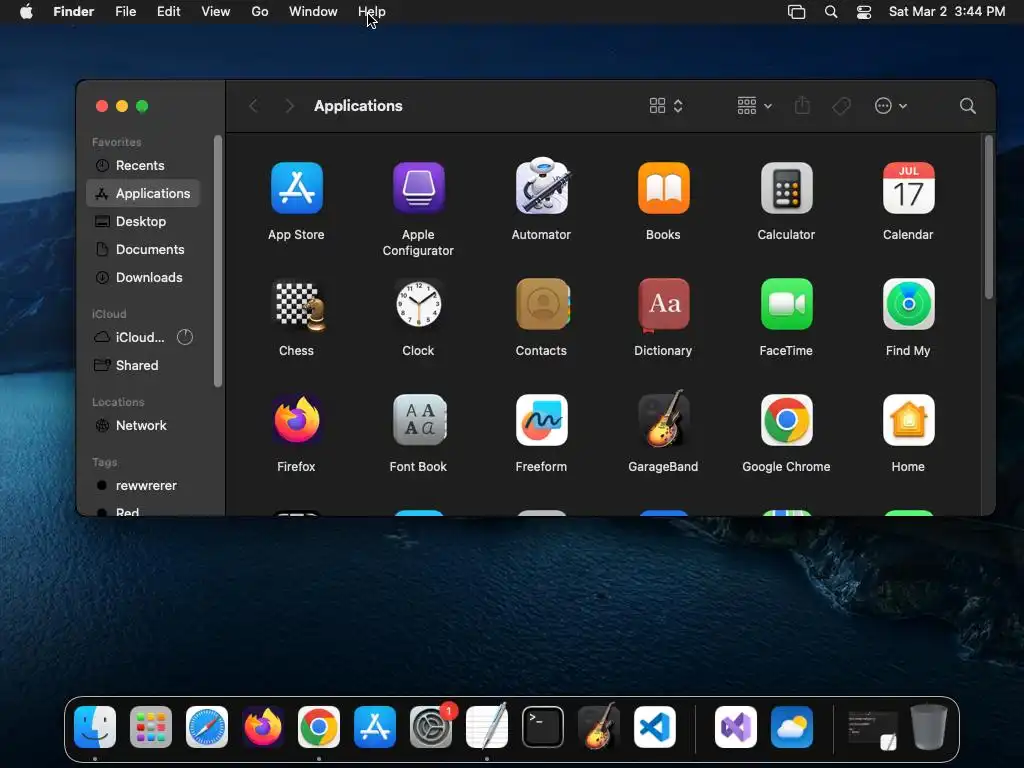Select Network in the sidebar
Image resolution: width=1024 pixels, height=768 pixels.
[143, 425]
